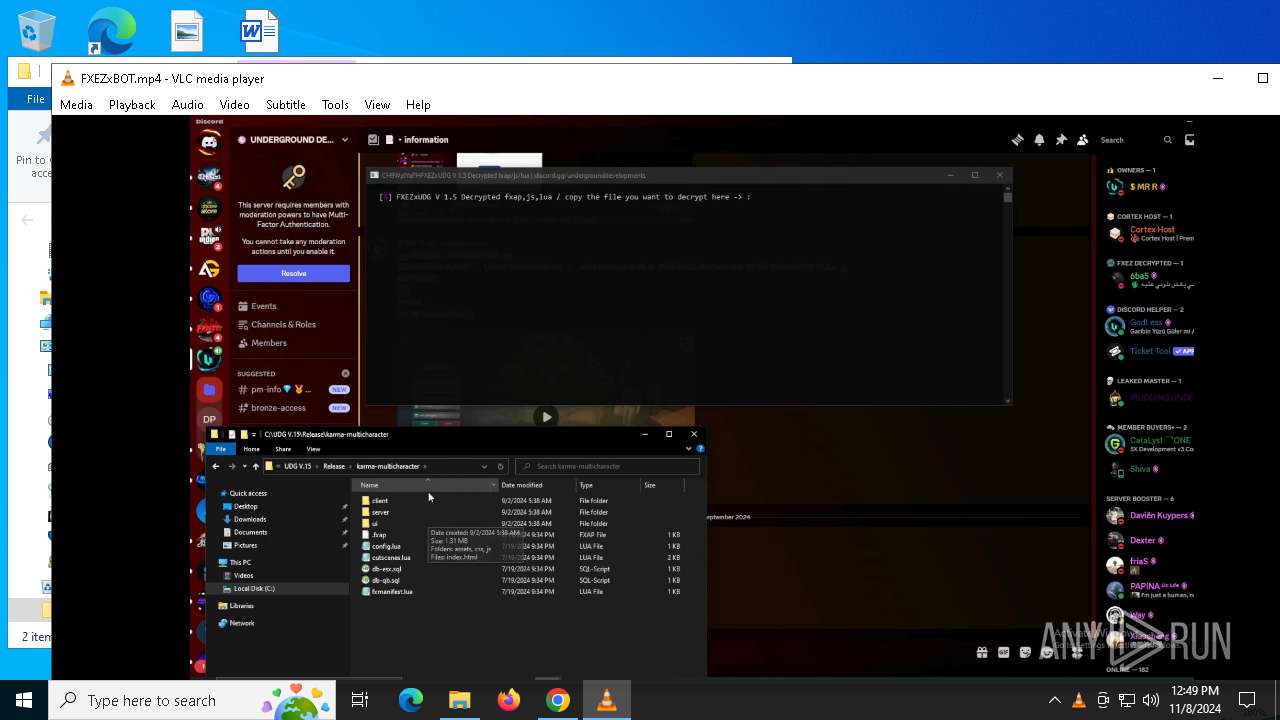Viewport: 1280px width, 720px height.
Task: Open the View menu in VLC
Action: point(377,104)
